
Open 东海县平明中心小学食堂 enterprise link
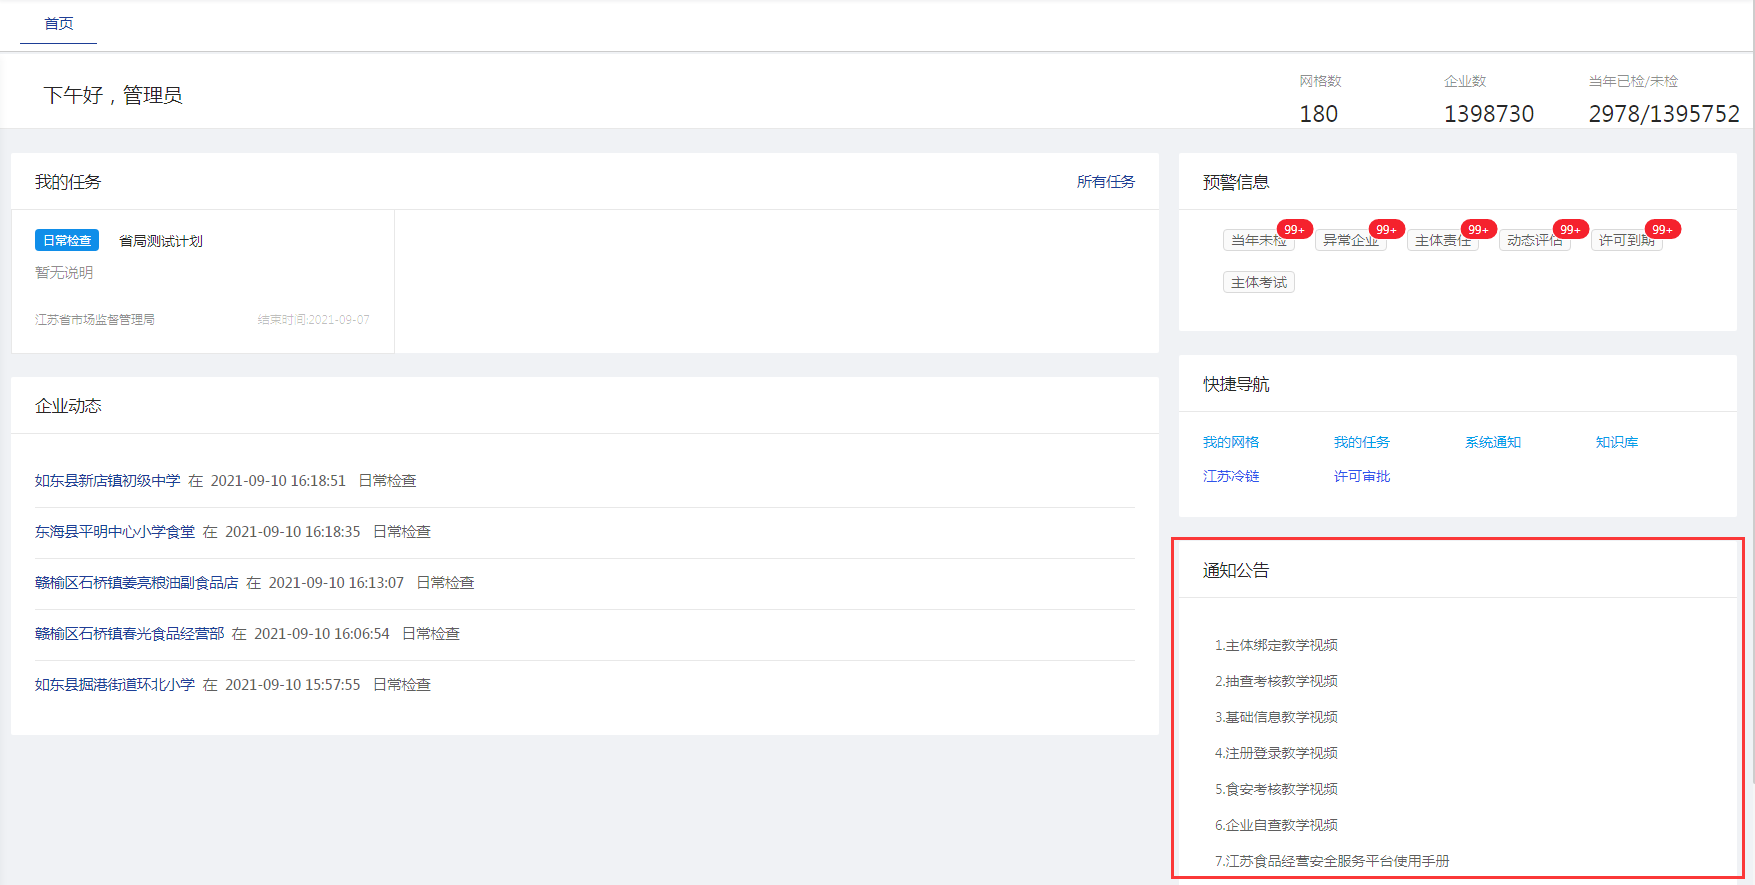[115, 532]
